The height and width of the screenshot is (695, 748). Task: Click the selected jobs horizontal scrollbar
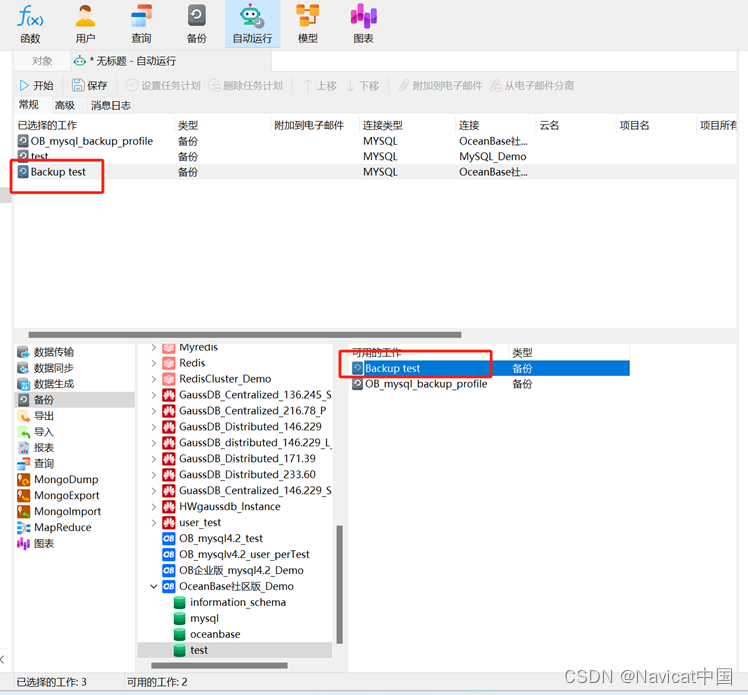(x=245, y=335)
